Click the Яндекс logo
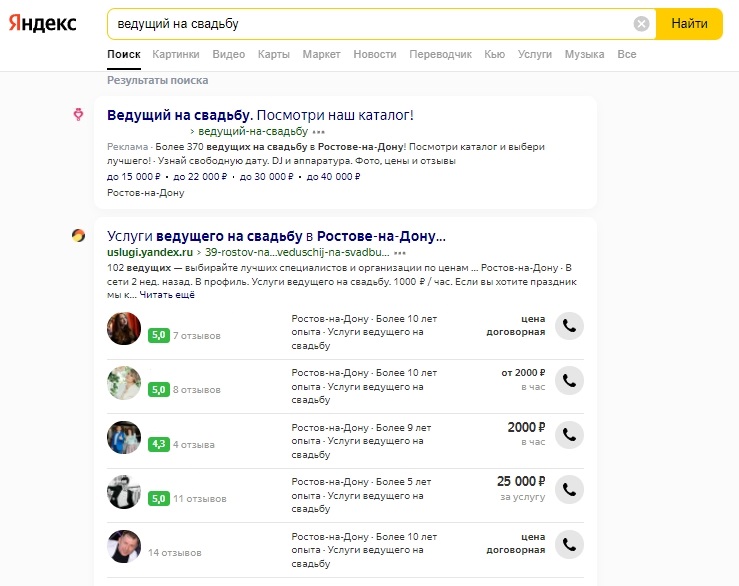Viewport: 739px width, 586px height. 42,23
